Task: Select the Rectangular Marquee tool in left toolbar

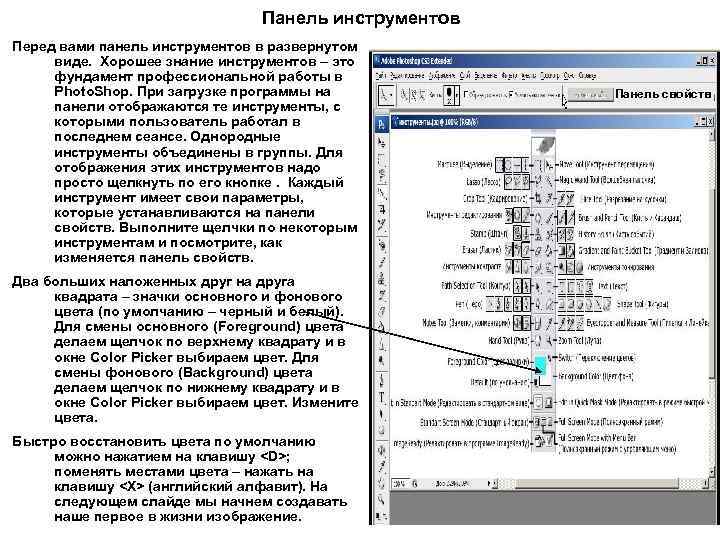Action: [x=381, y=159]
